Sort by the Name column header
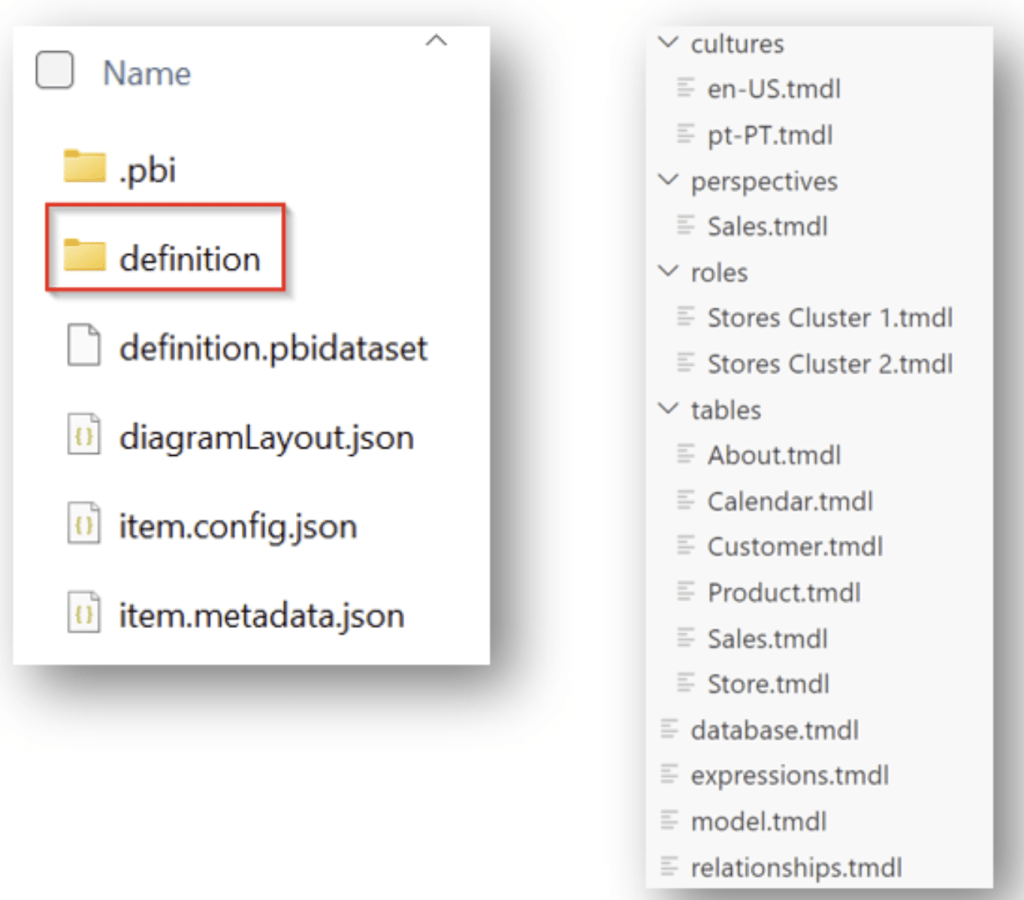The height and width of the screenshot is (900, 1024). point(147,73)
